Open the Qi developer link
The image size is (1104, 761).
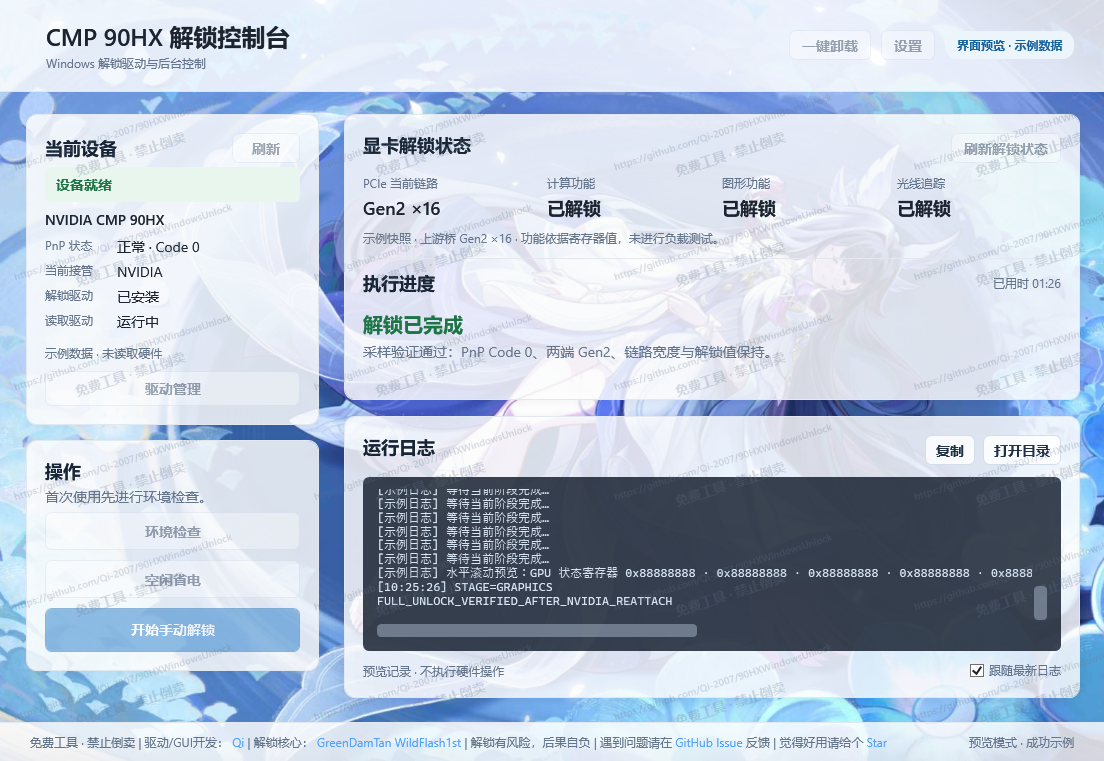point(238,743)
